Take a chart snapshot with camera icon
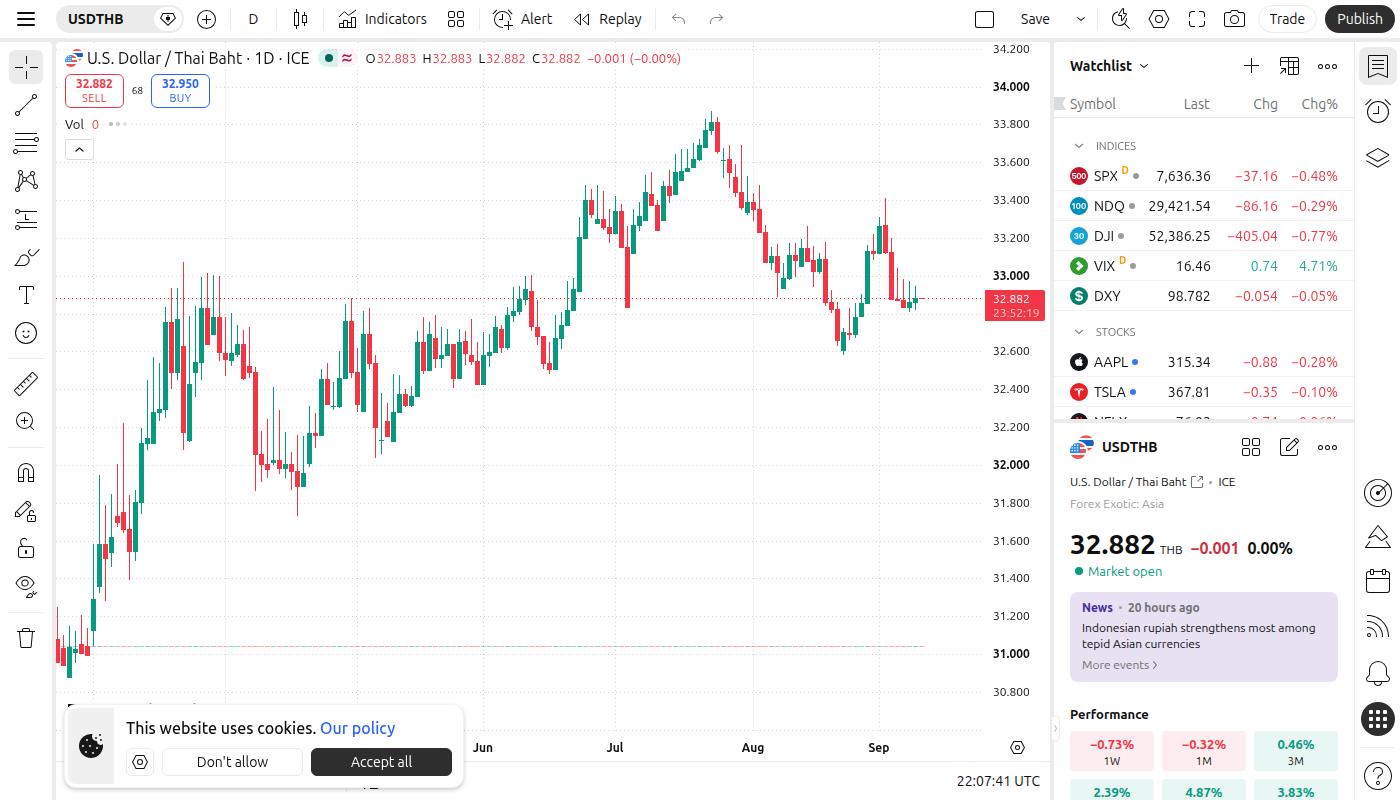The width and height of the screenshot is (1400, 800). (x=1235, y=19)
